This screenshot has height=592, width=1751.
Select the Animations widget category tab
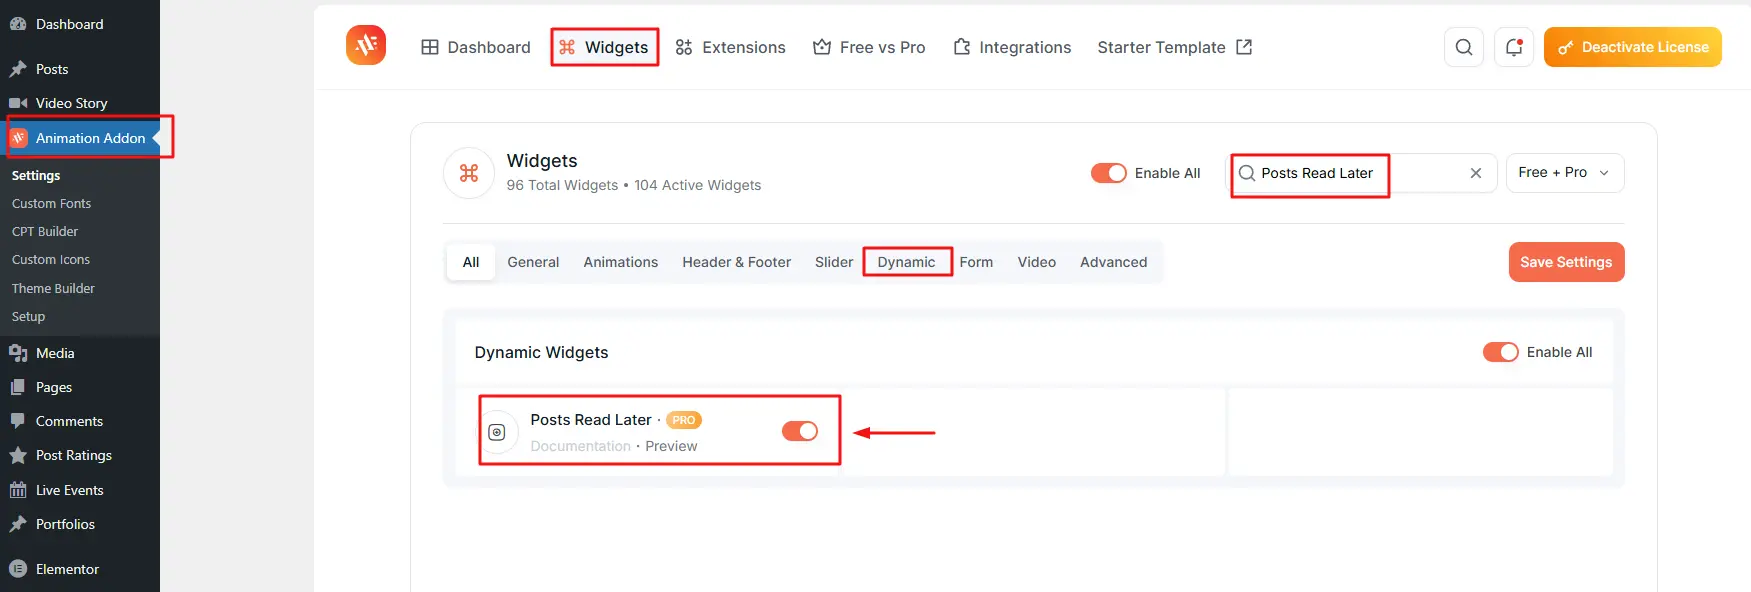(621, 262)
